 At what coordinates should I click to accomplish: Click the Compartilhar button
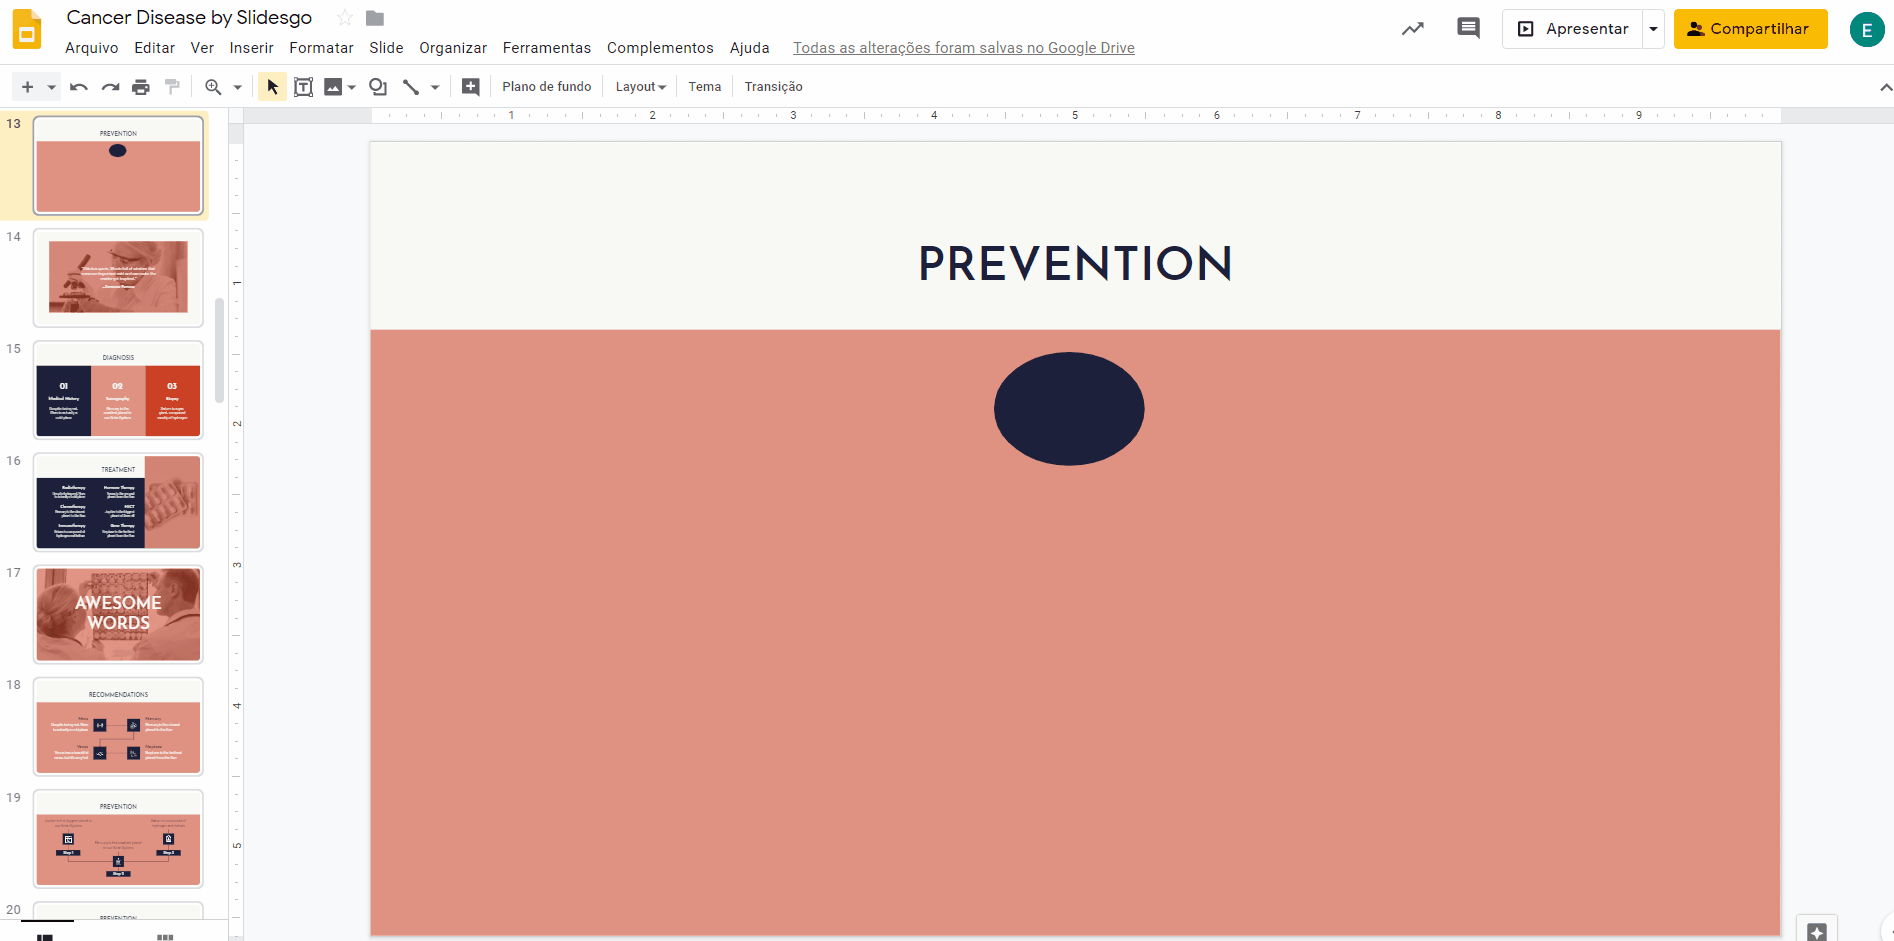click(1751, 29)
